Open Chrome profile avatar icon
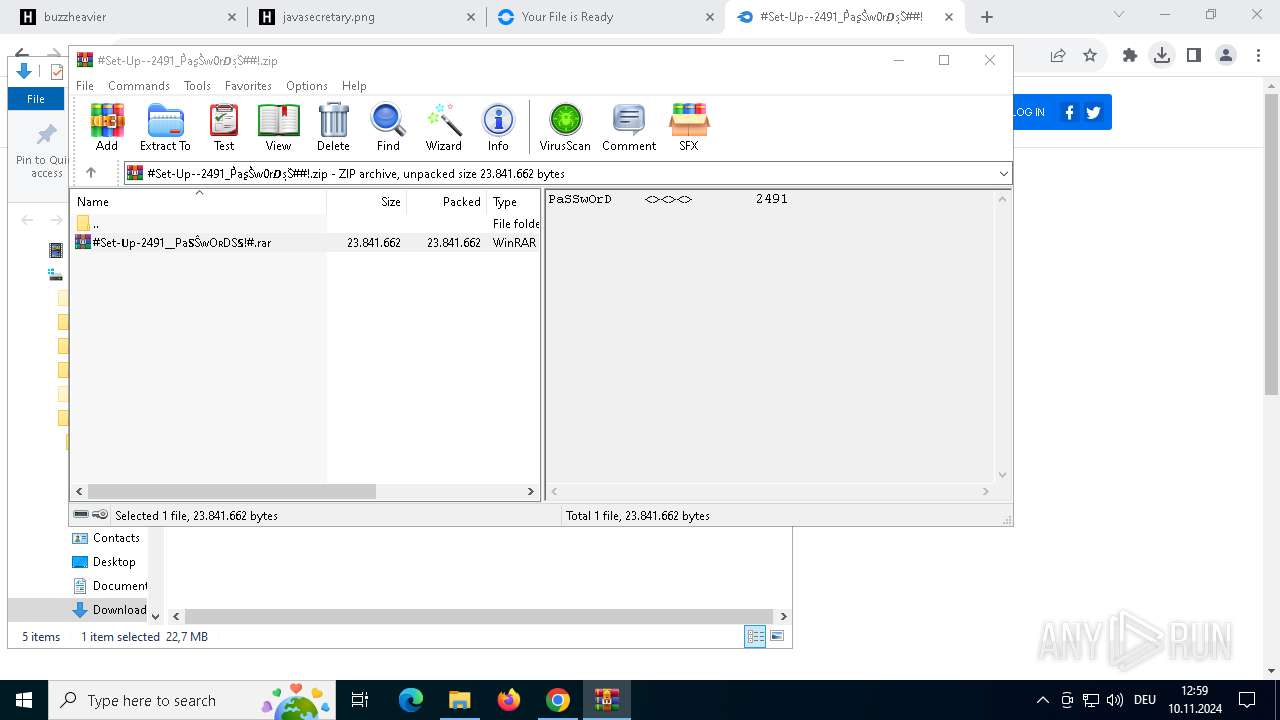 pos(1226,56)
